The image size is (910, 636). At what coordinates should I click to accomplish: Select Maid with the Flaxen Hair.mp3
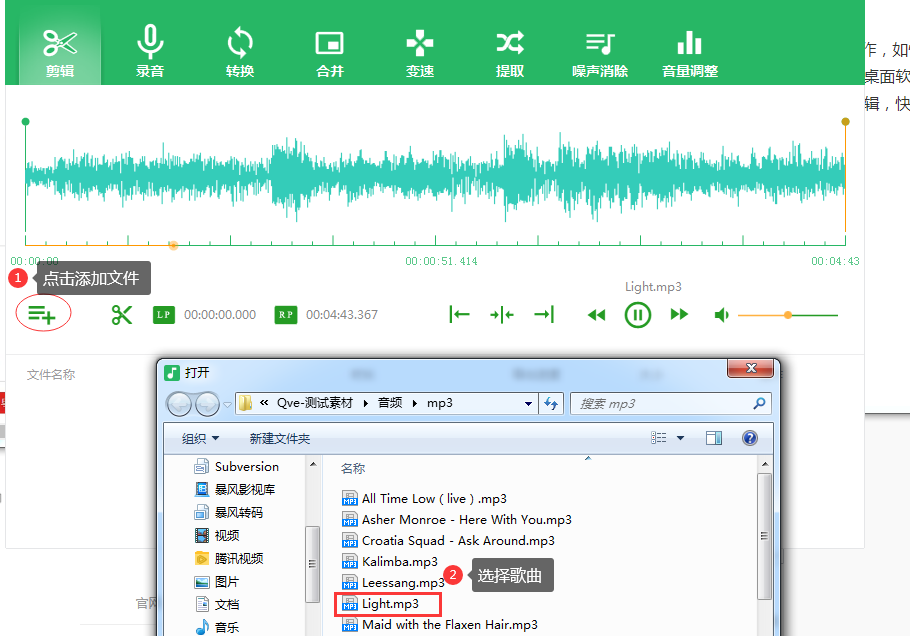pyautogui.click(x=439, y=625)
